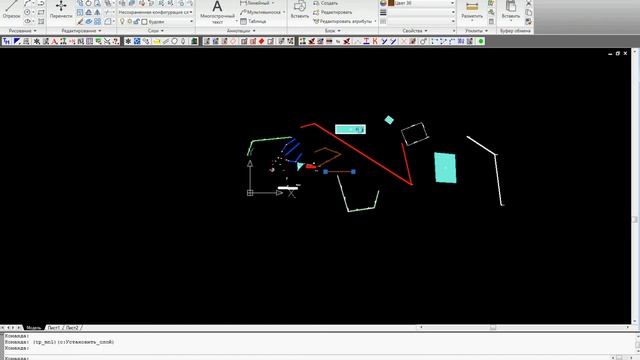
Task: Open the Многострочный текст tool
Action: 217,11
